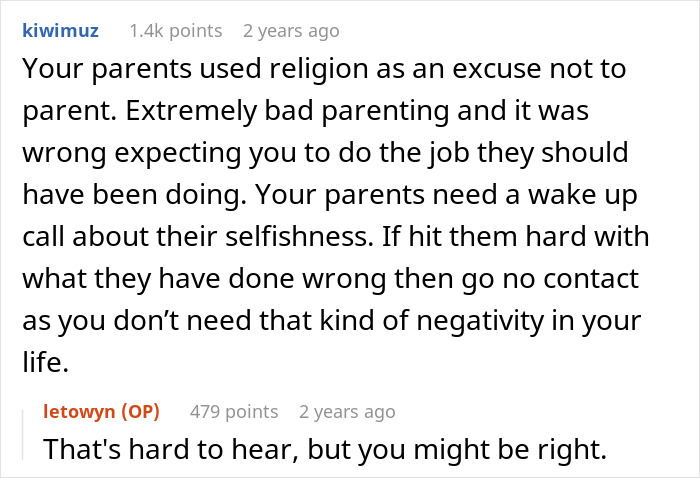
Task: Click the (OP) label beside letowyn
Action: pos(140,411)
